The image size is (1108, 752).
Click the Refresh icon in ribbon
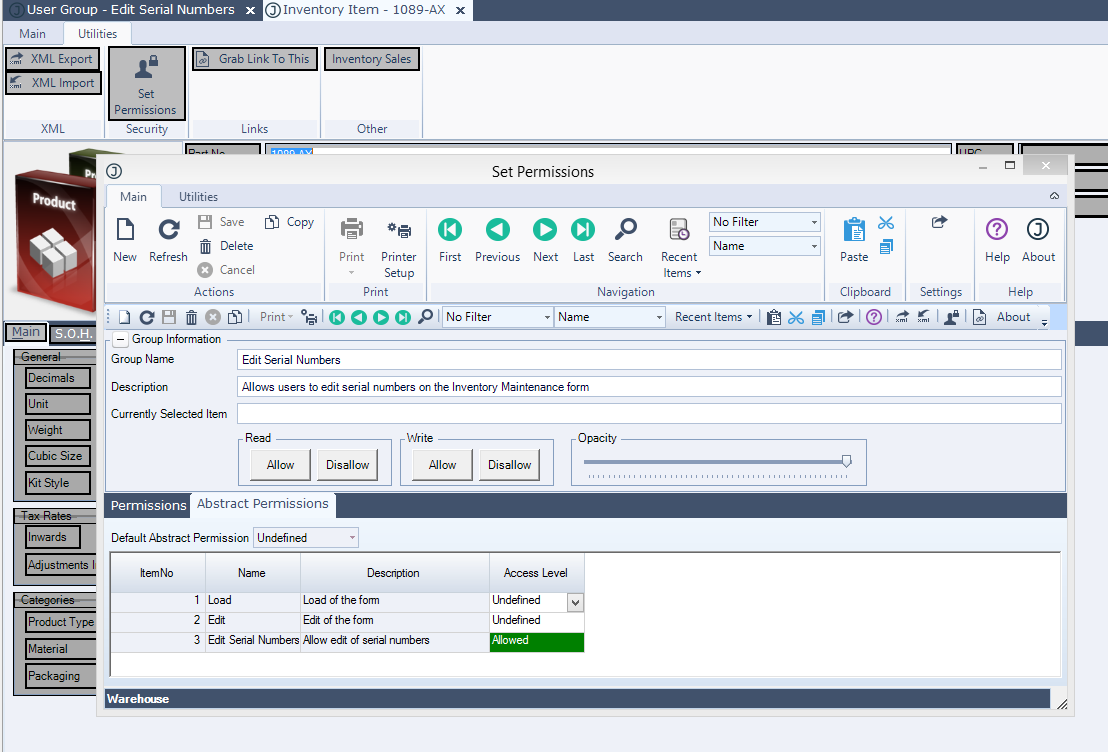point(168,232)
